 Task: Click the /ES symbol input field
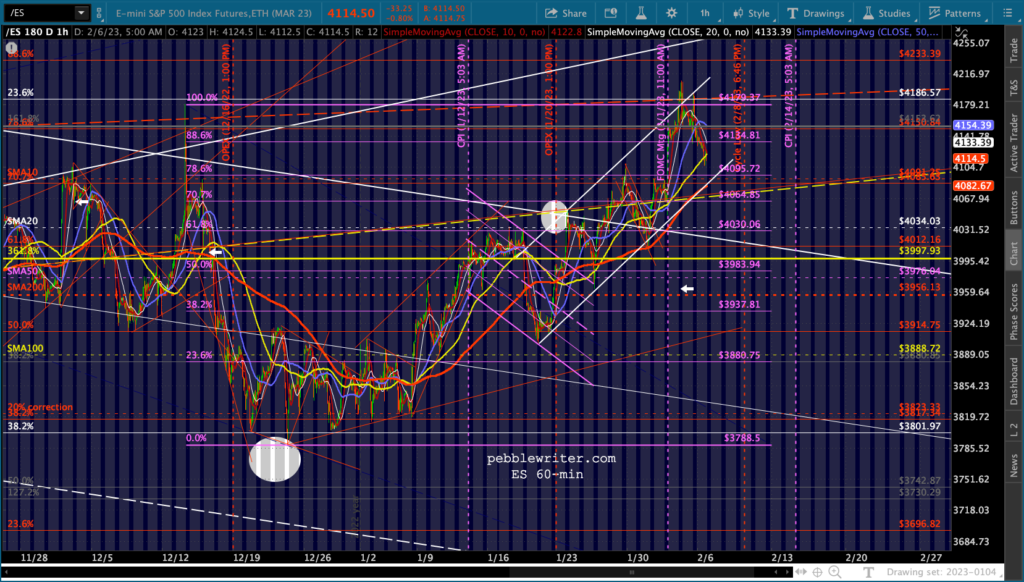(x=39, y=13)
